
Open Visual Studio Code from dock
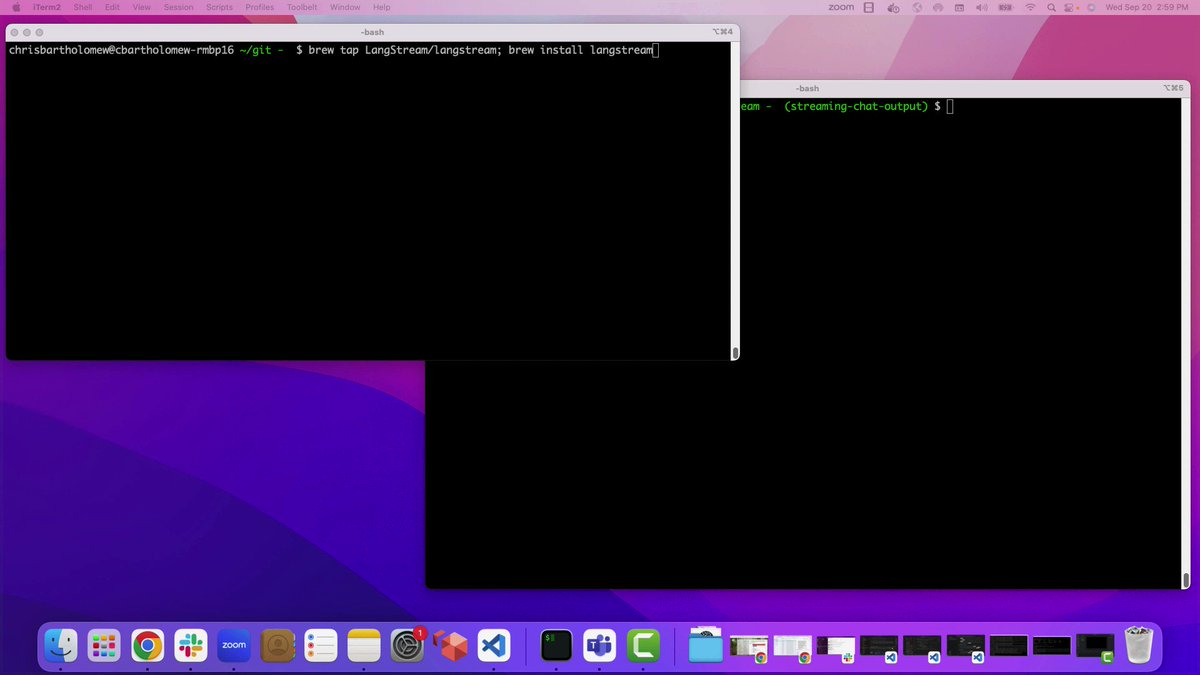pyautogui.click(x=494, y=645)
